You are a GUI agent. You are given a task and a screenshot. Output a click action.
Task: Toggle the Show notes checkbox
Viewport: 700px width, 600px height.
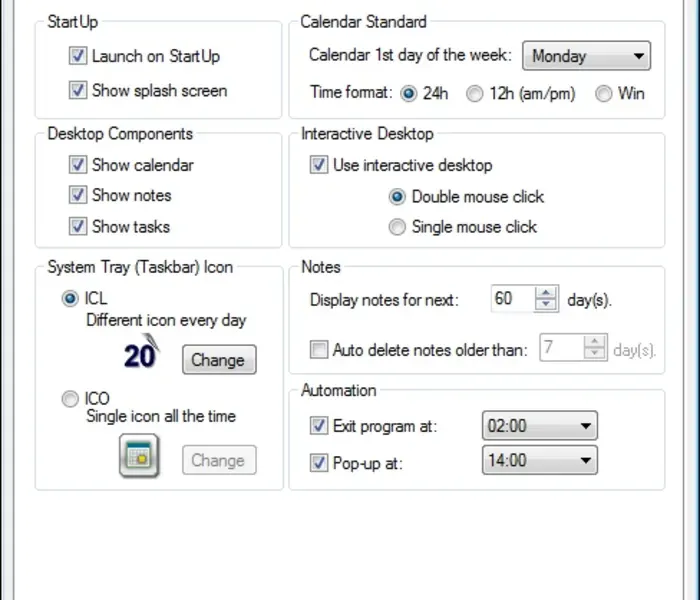point(78,195)
